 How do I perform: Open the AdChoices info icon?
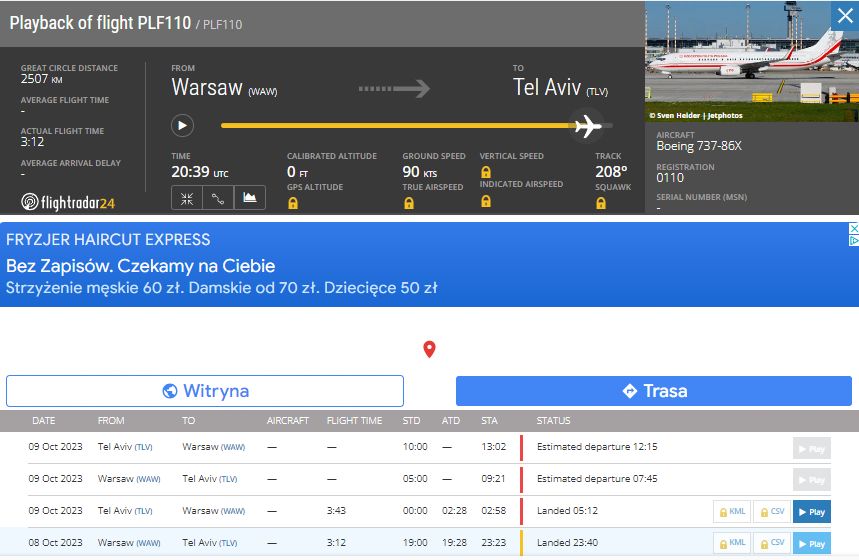coord(854,240)
